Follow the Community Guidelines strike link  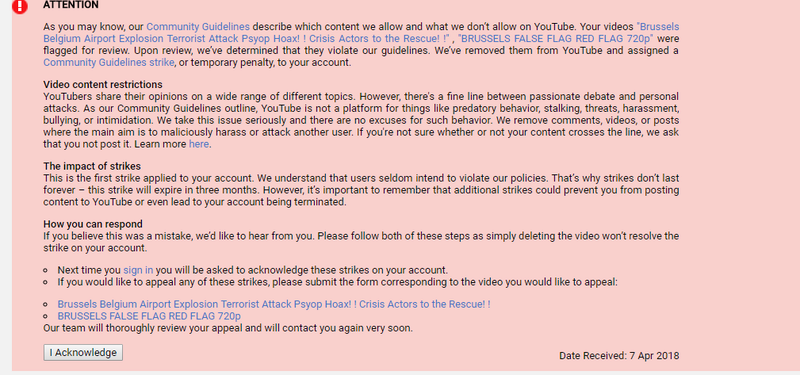[109, 62]
